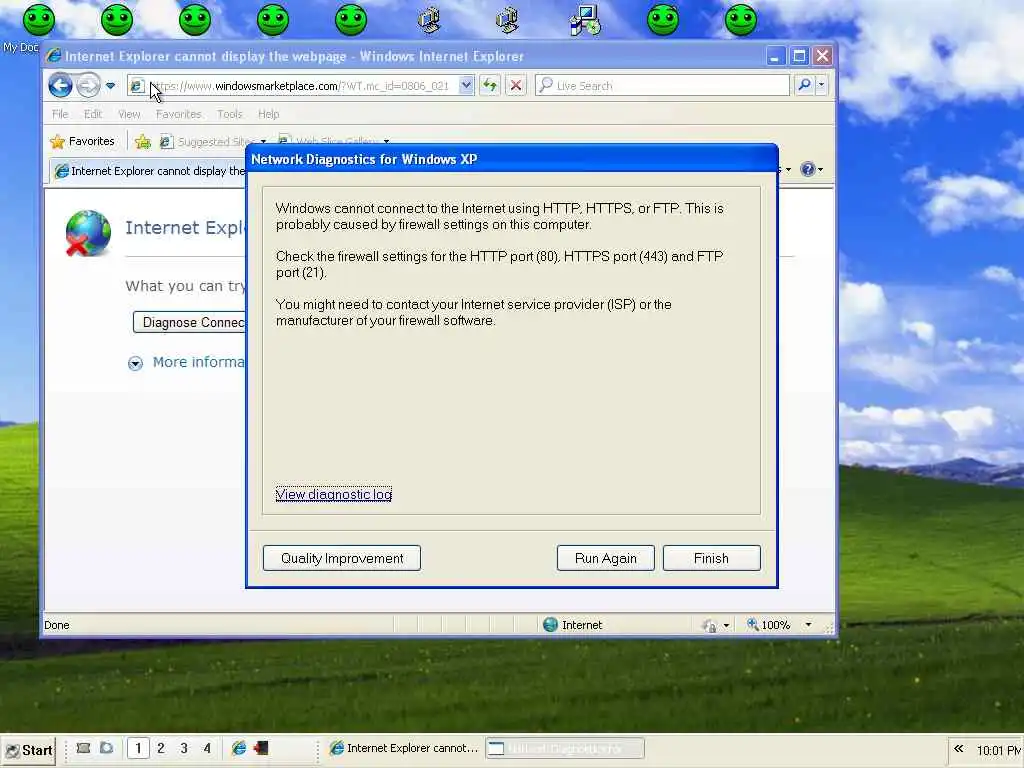The image size is (1024, 768).
Task: Click the More information link text
Action: [x=199, y=362]
